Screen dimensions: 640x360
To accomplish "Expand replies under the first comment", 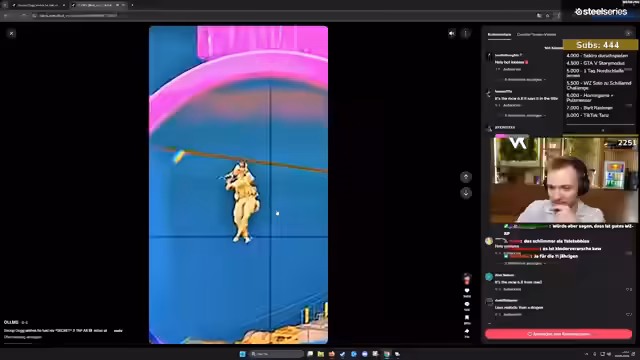I will (524, 80).
